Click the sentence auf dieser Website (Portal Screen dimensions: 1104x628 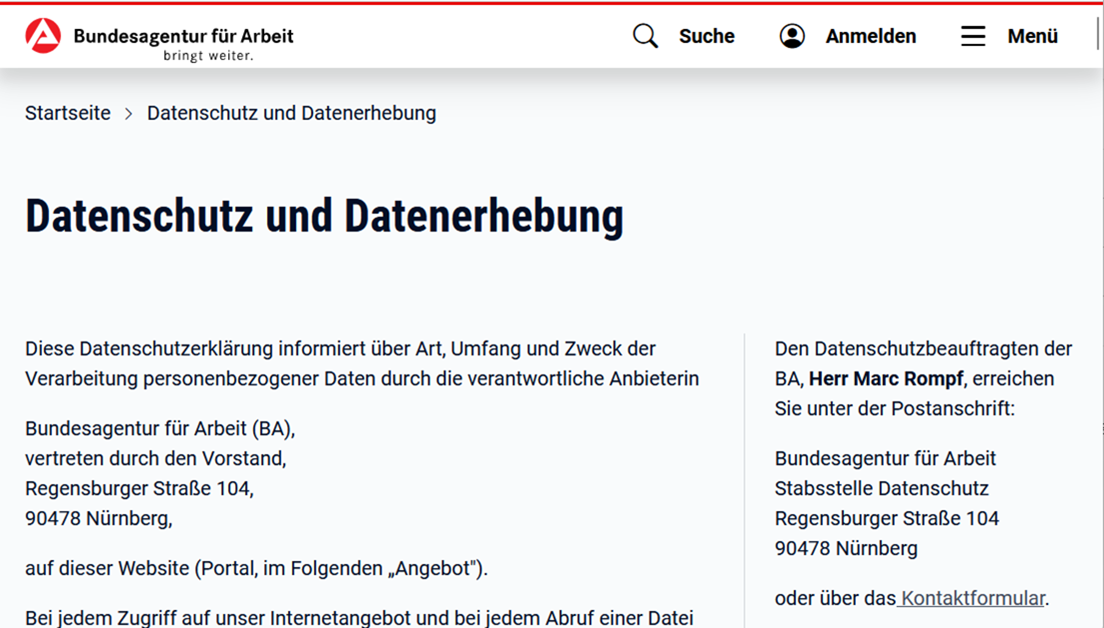pyautogui.click(x=256, y=568)
